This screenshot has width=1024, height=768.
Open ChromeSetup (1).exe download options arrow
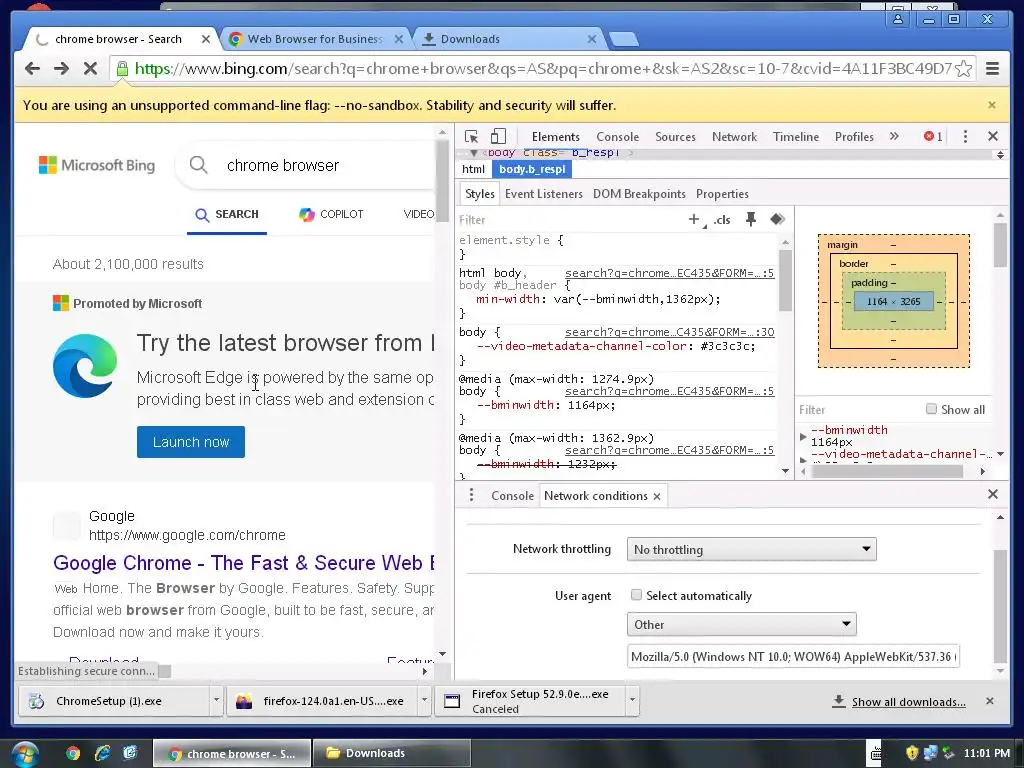point(216,701)
